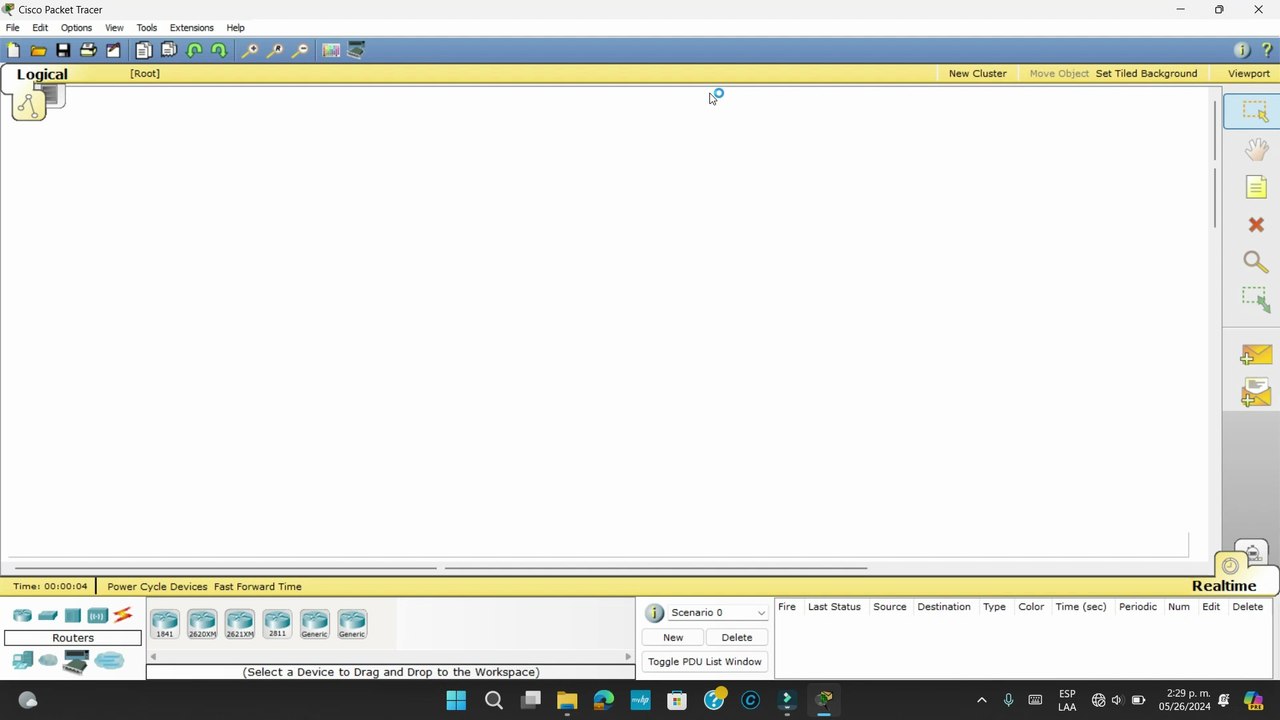
Task: Pick the 2620XM router model
Action: click(202, 624)
